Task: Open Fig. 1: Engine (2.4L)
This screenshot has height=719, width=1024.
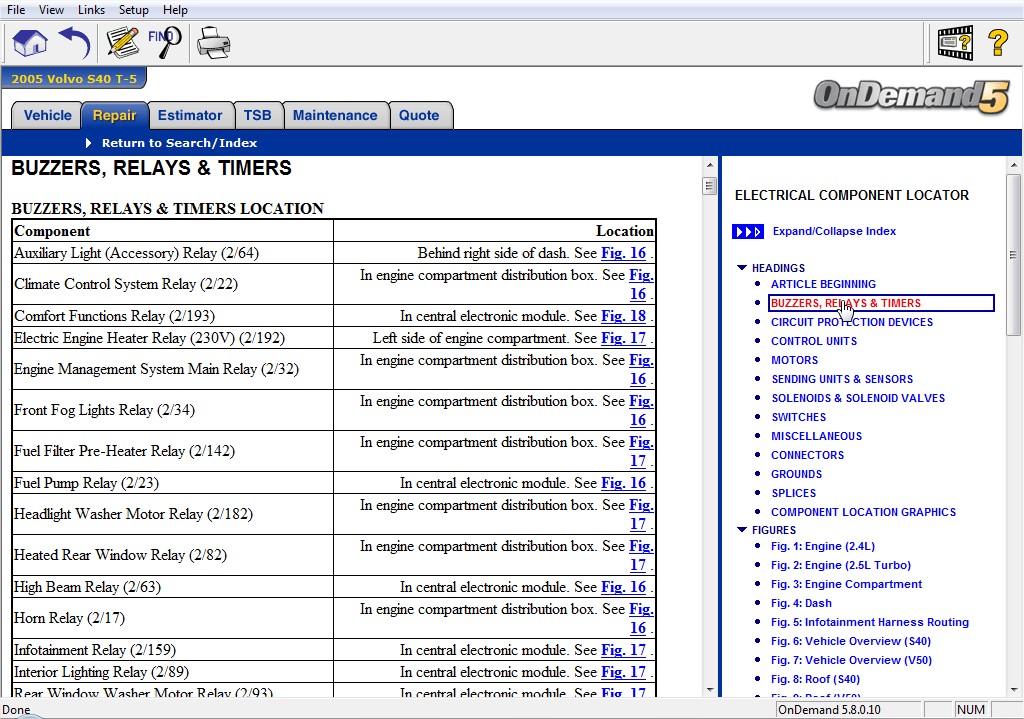Action: pyautogui.click(x=823, y=546)
